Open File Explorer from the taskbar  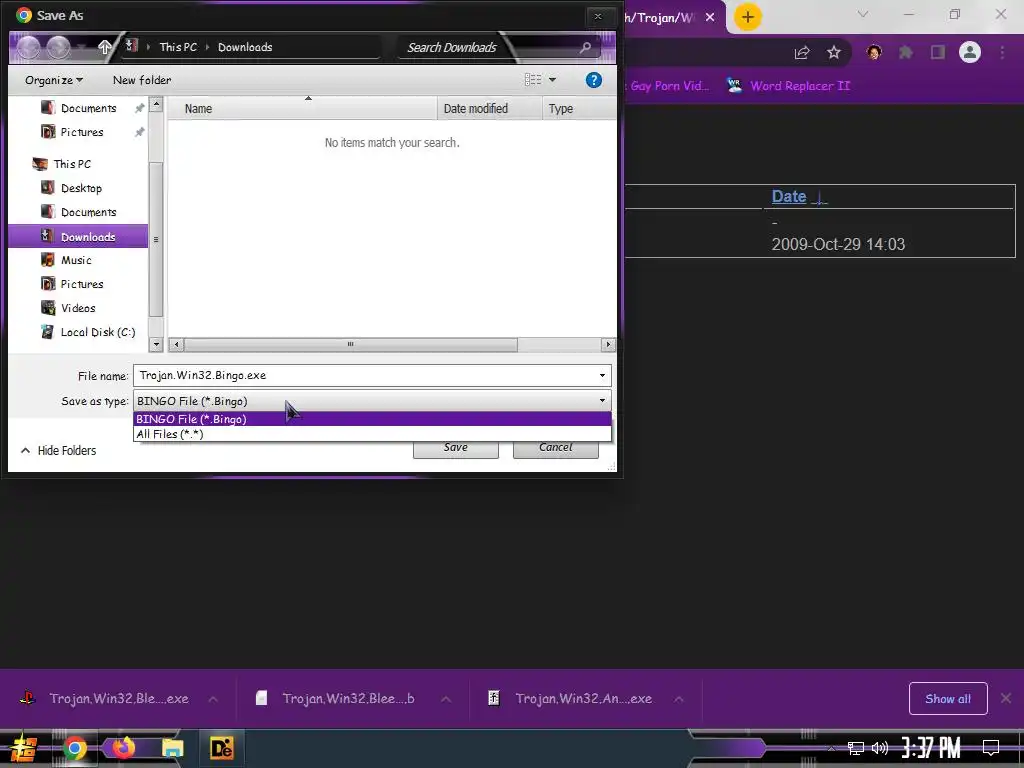[172, 748]
